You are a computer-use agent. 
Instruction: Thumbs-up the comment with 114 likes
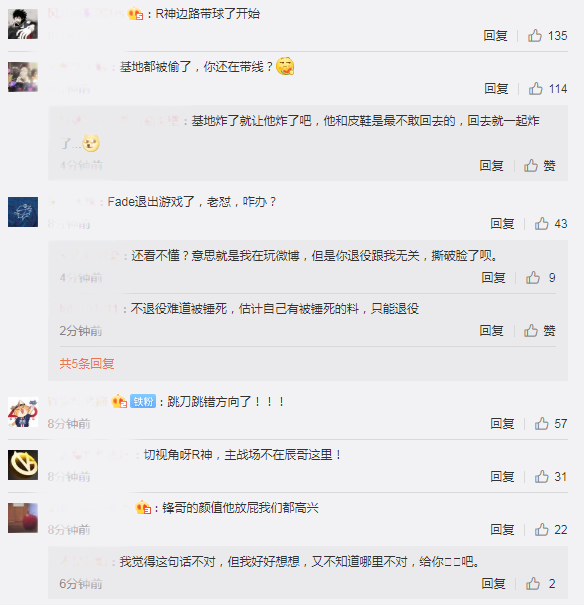click(x=548, y=89)
